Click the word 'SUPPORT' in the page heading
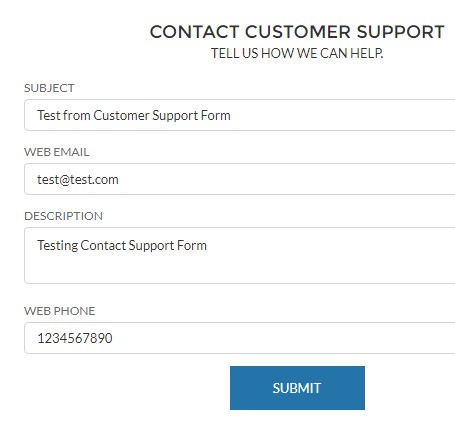This screenshot has height=441, width=455. pos(401,32)
